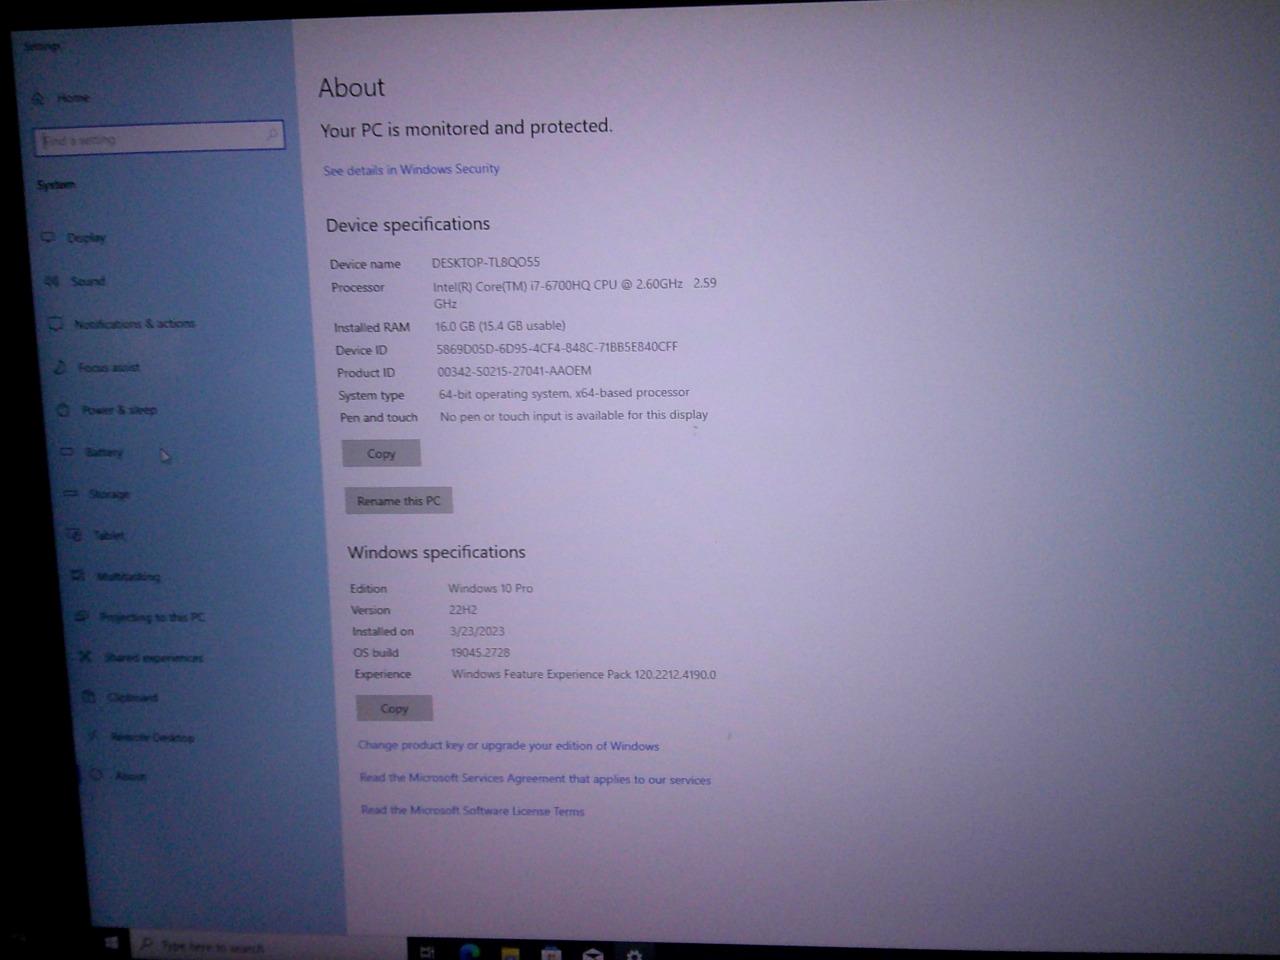Click the Device ID value 5869D05D

pyautogui.click(x=557, y=348)
